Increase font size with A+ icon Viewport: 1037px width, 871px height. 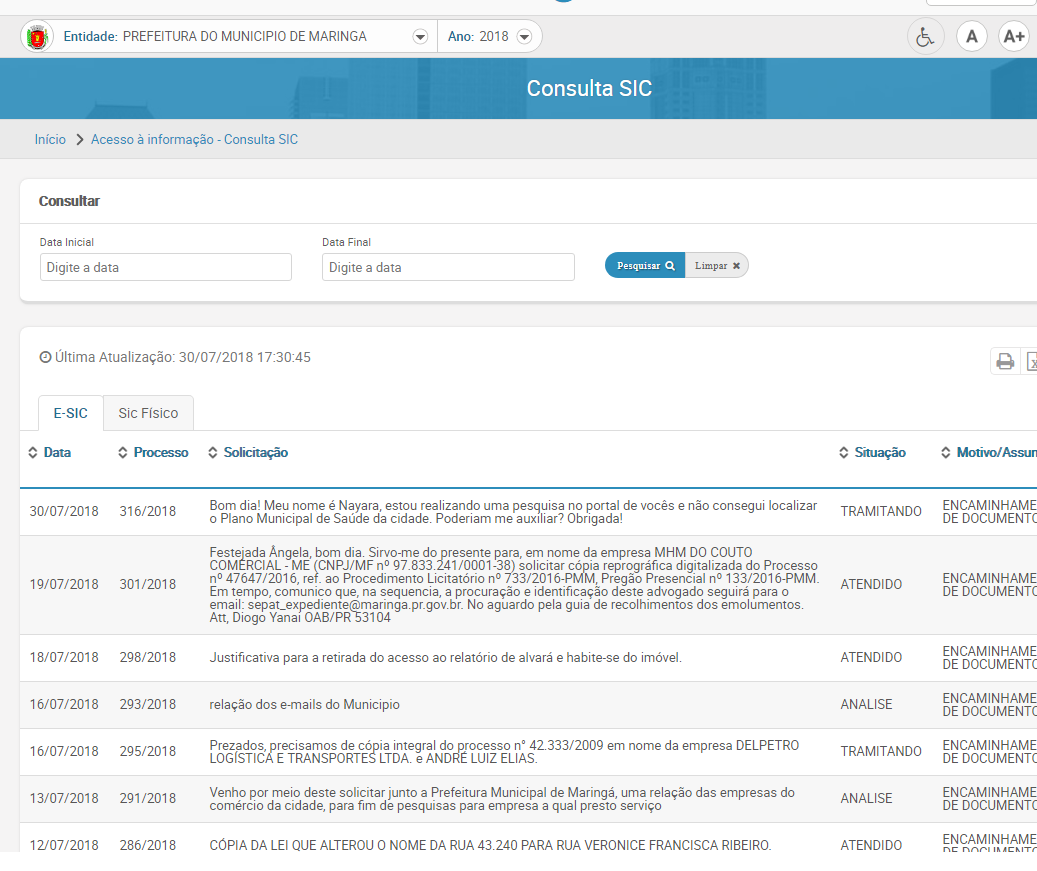(1013, 37)
